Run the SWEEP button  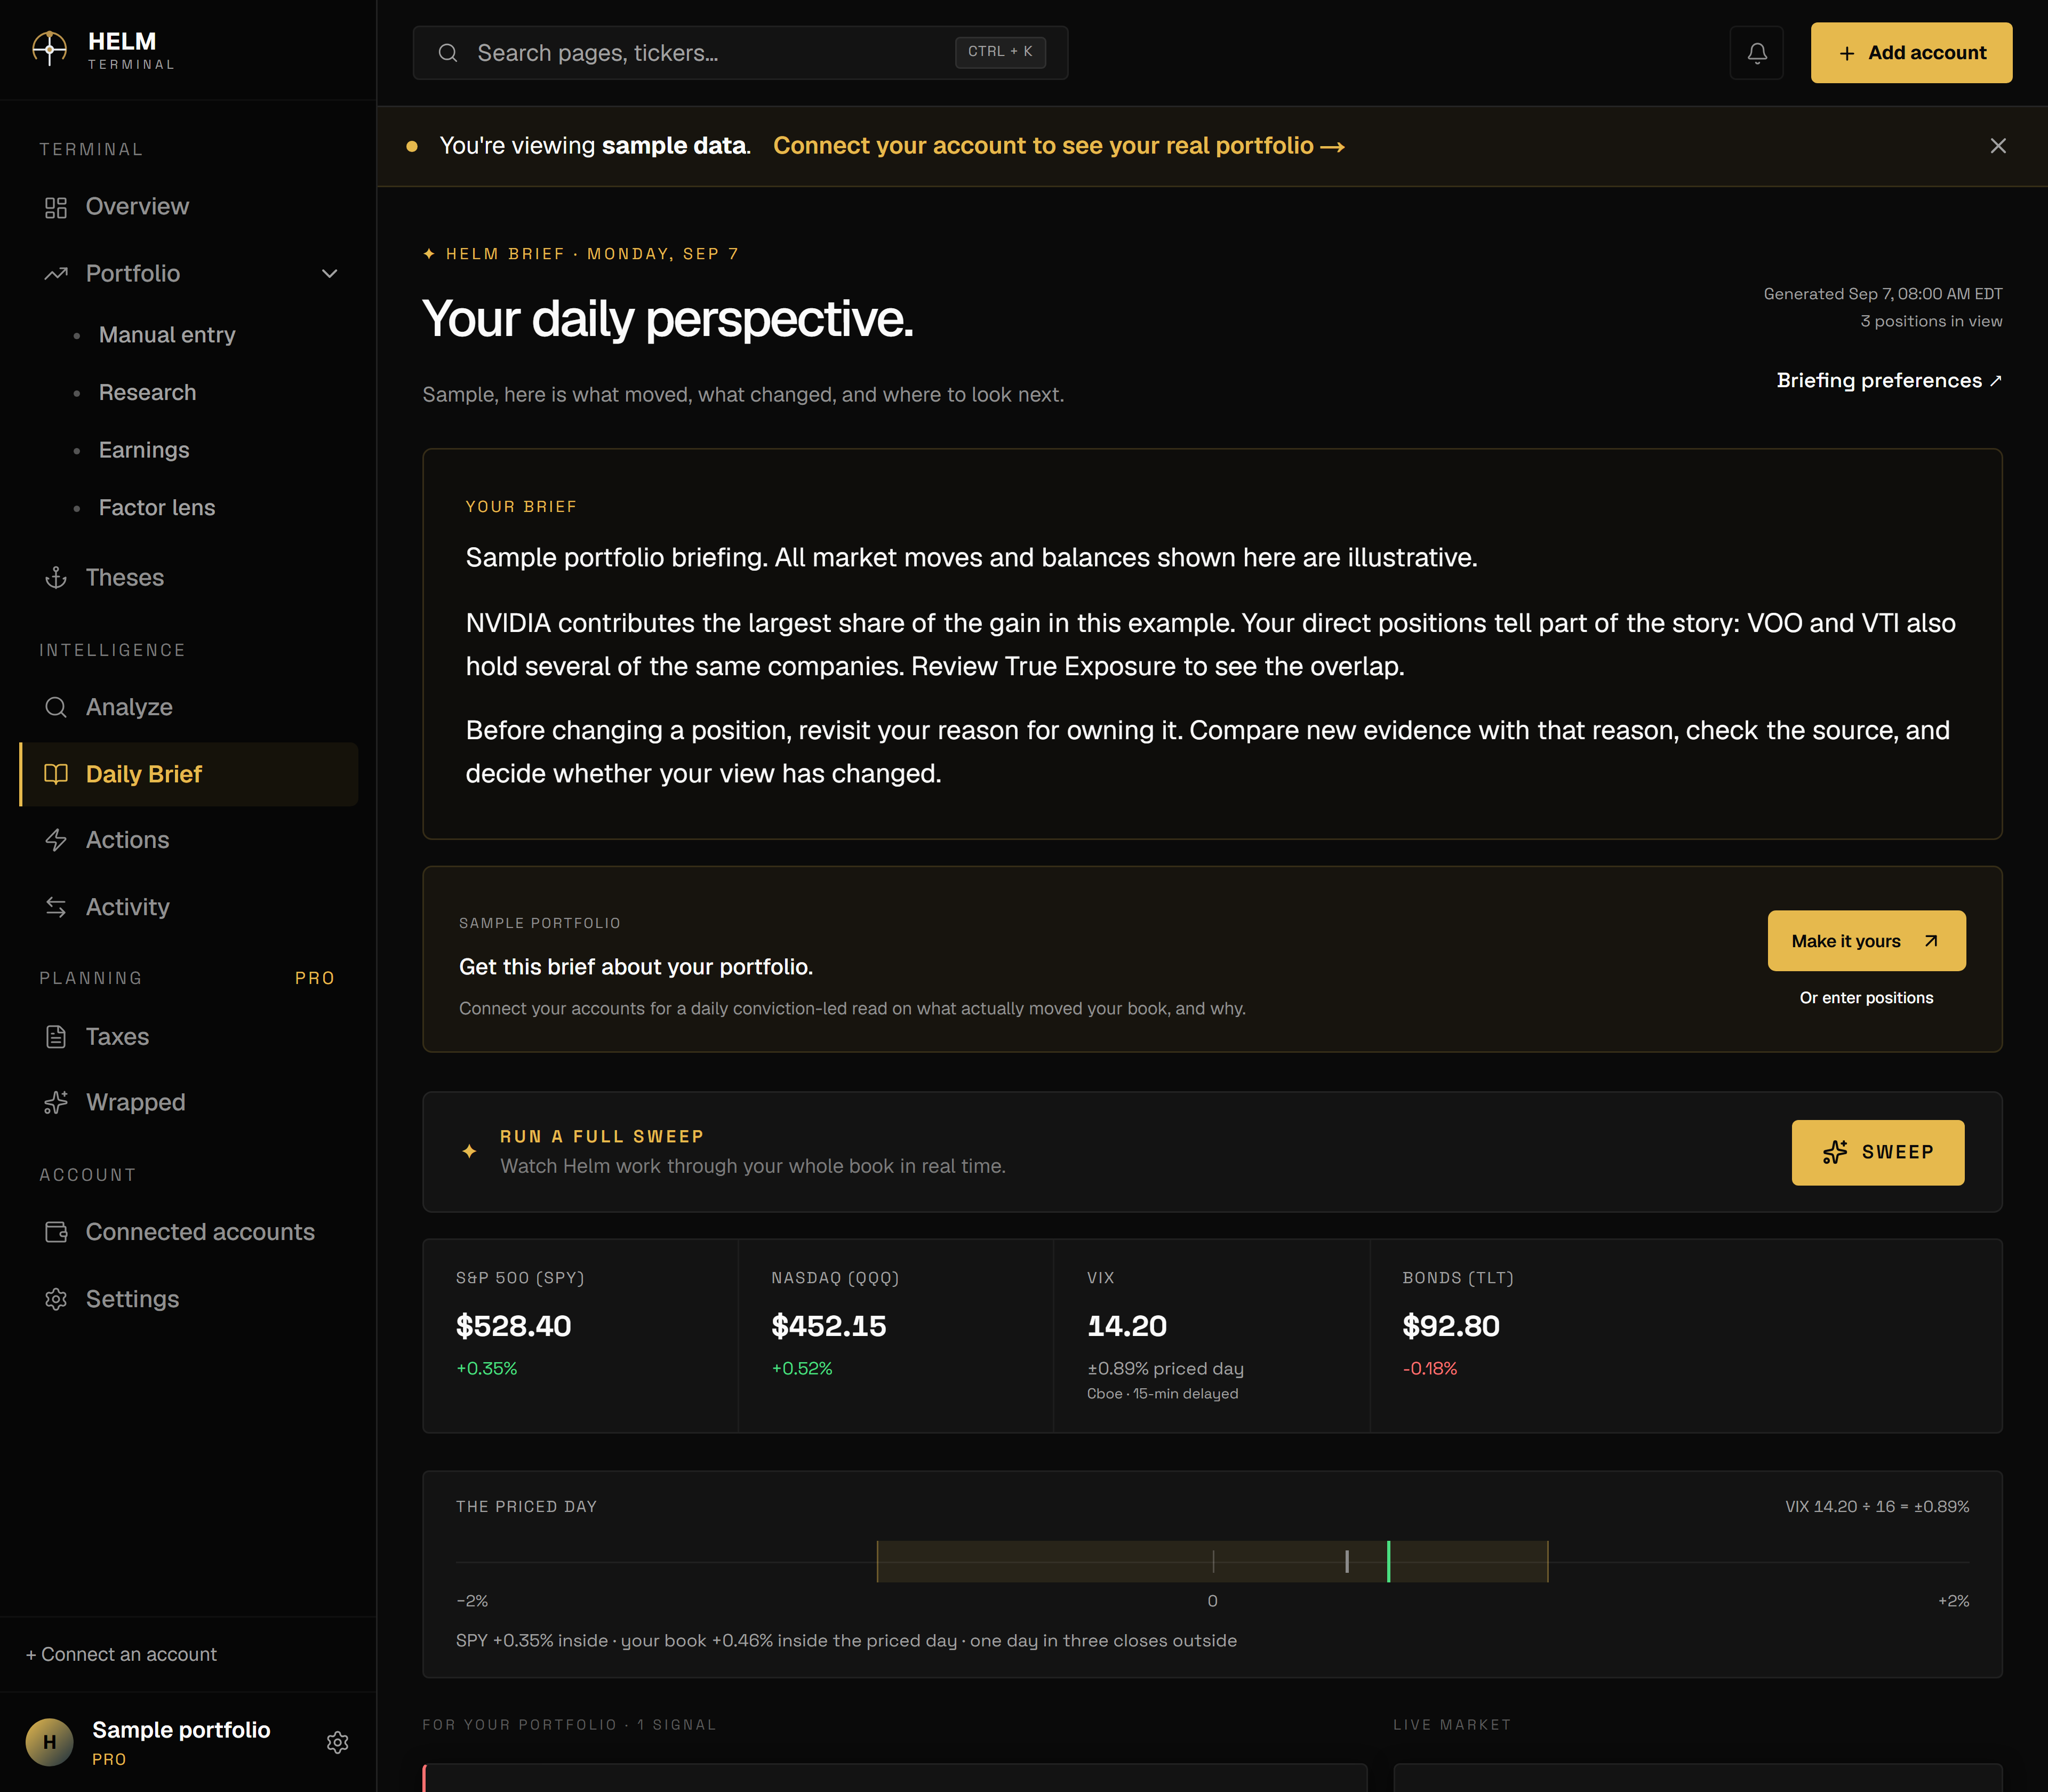click(x=1877, y=1152)
